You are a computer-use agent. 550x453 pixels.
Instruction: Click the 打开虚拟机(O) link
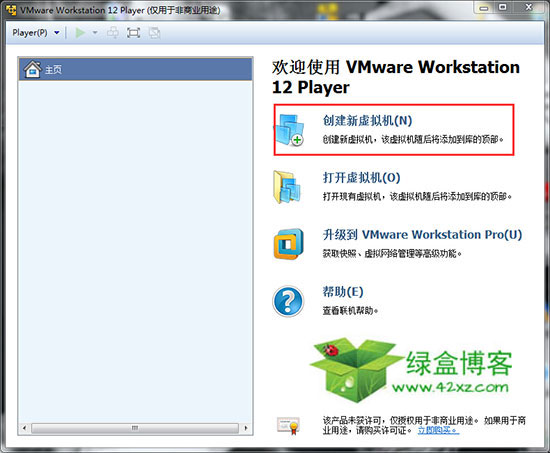362,178
